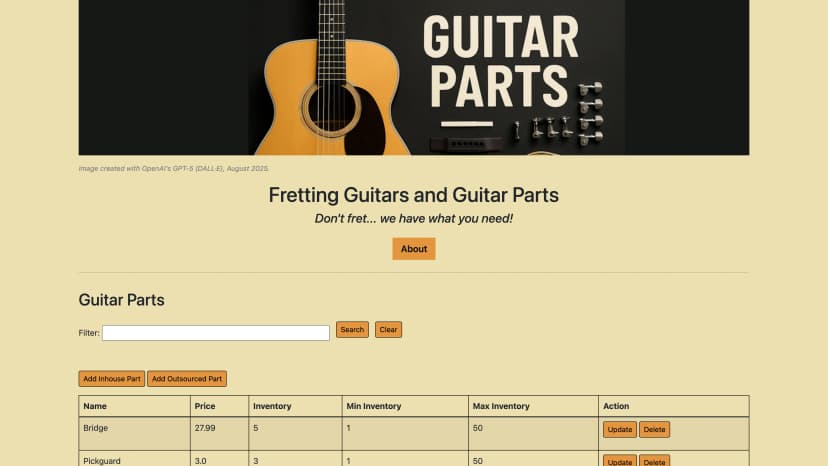
Task: Click the image credit caption text
Action: tap(174, 168)
